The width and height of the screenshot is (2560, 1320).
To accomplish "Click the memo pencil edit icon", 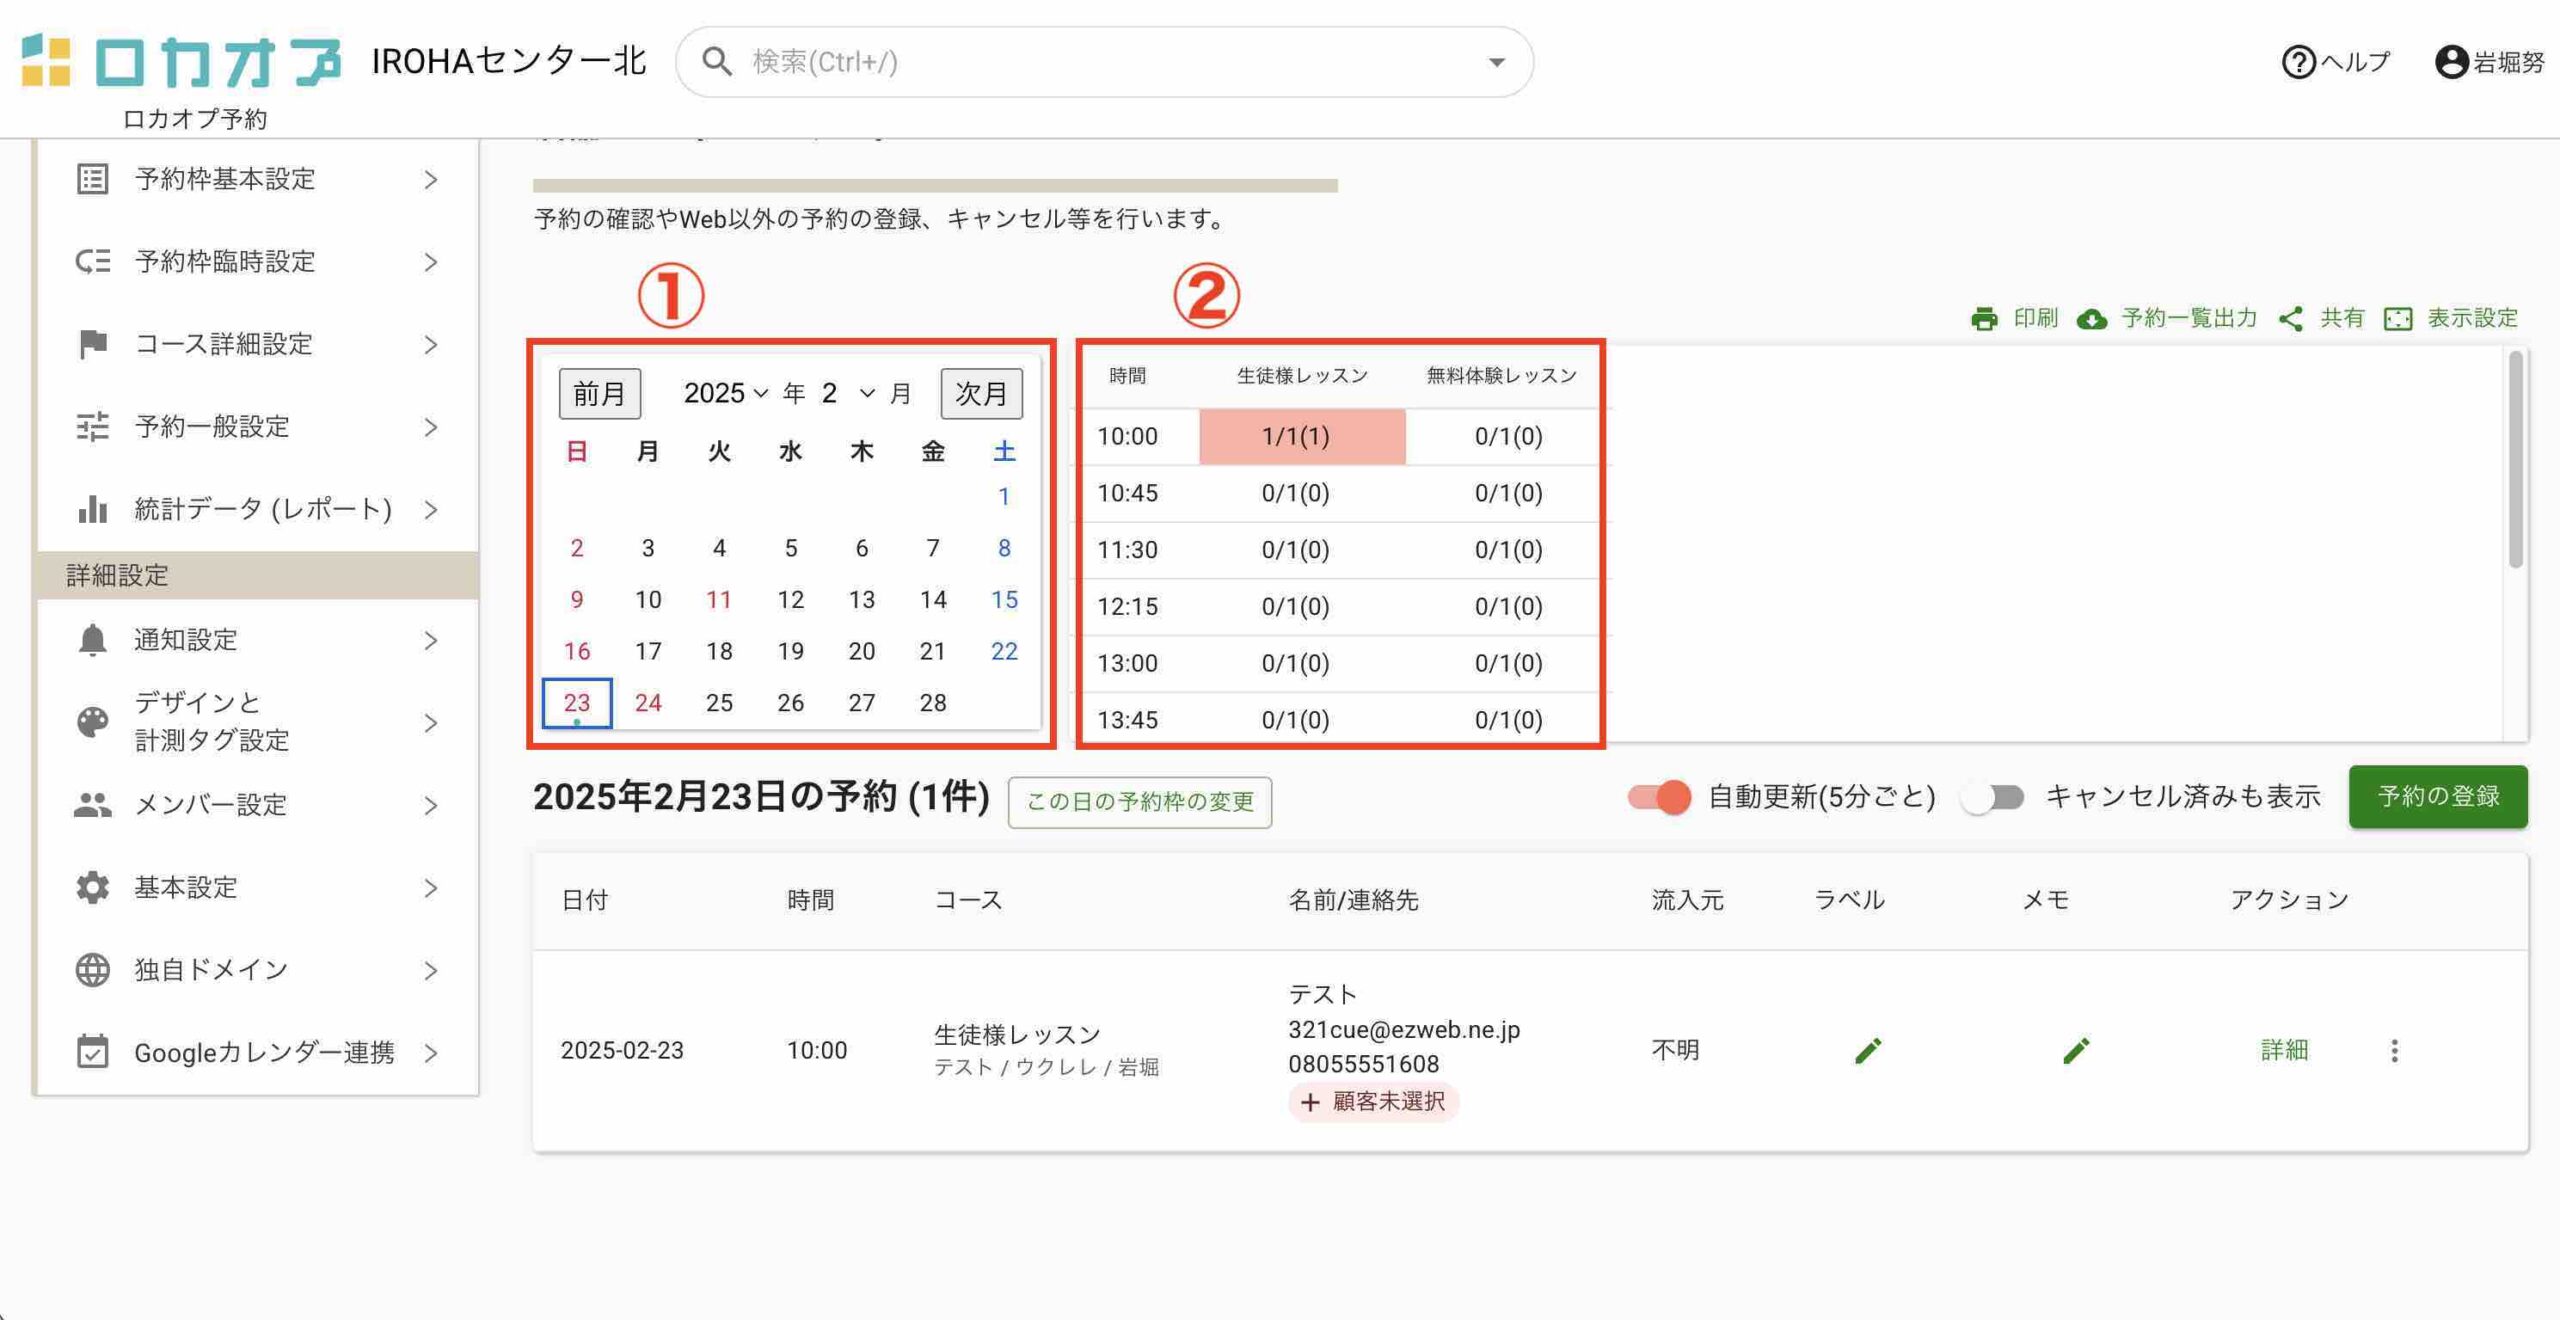I will pyautogui.click(x=2075, y=1050).
